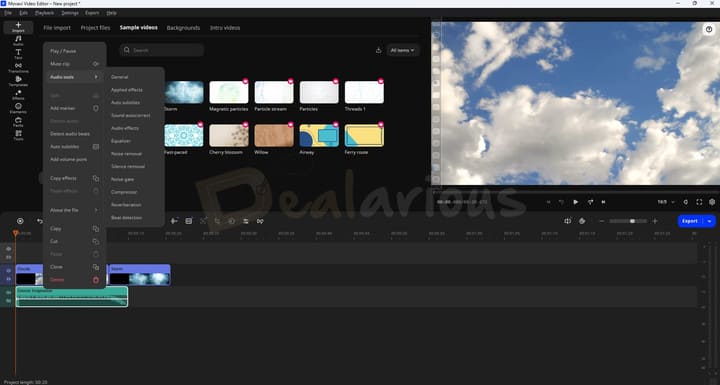Open the All items filter dropdown
The width and height of the screenshot is (720, 385).
[403, 50]
